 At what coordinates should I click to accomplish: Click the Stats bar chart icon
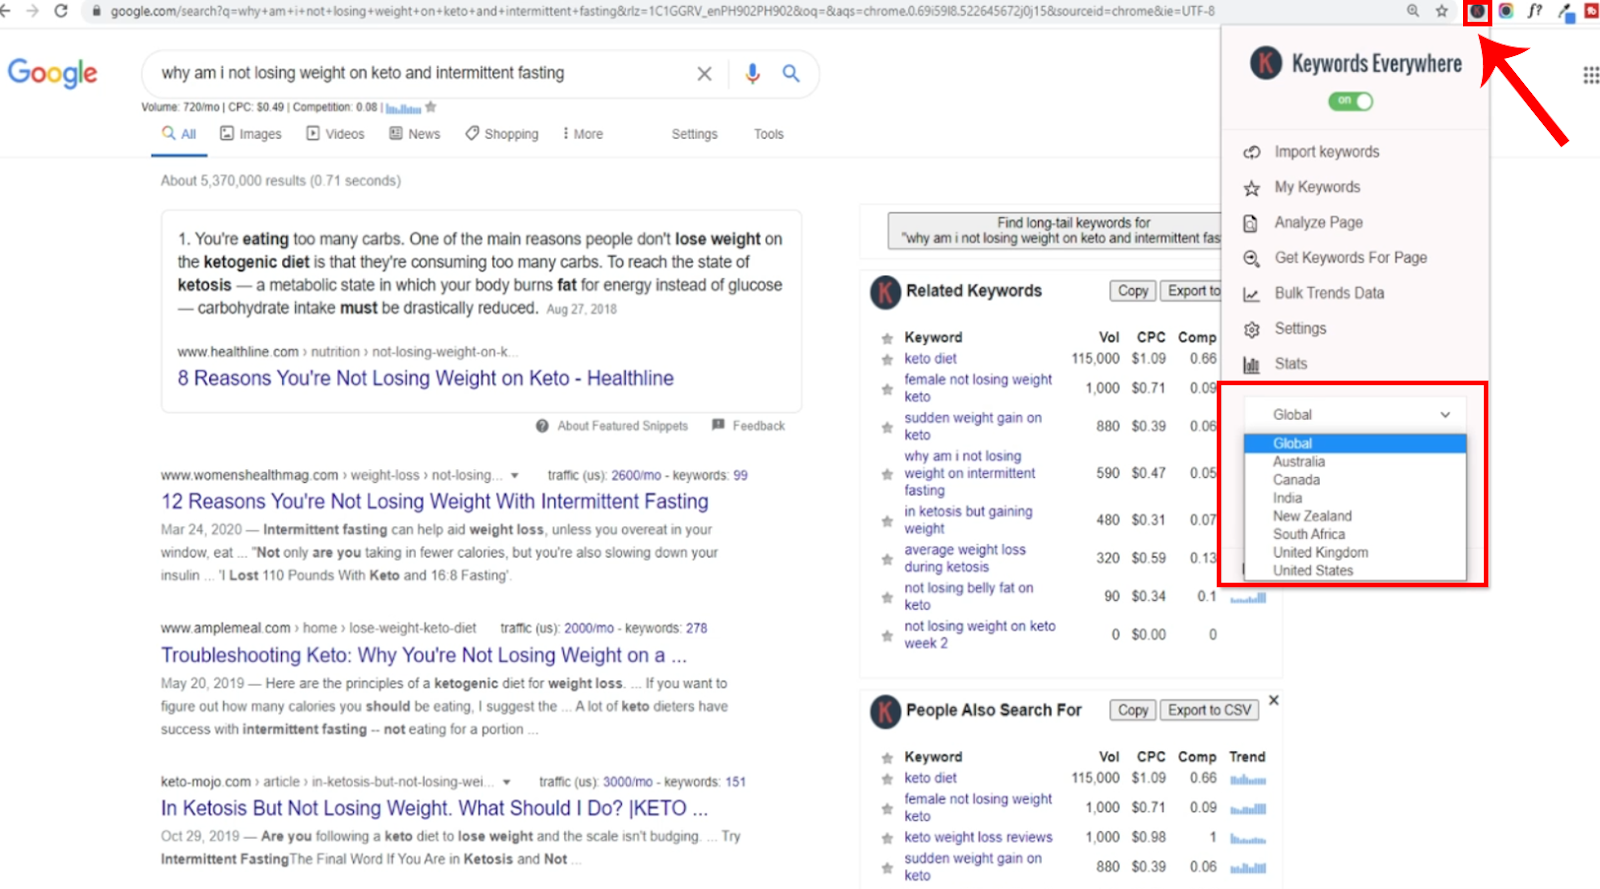pyautogui.click(x=1251, y=365)
